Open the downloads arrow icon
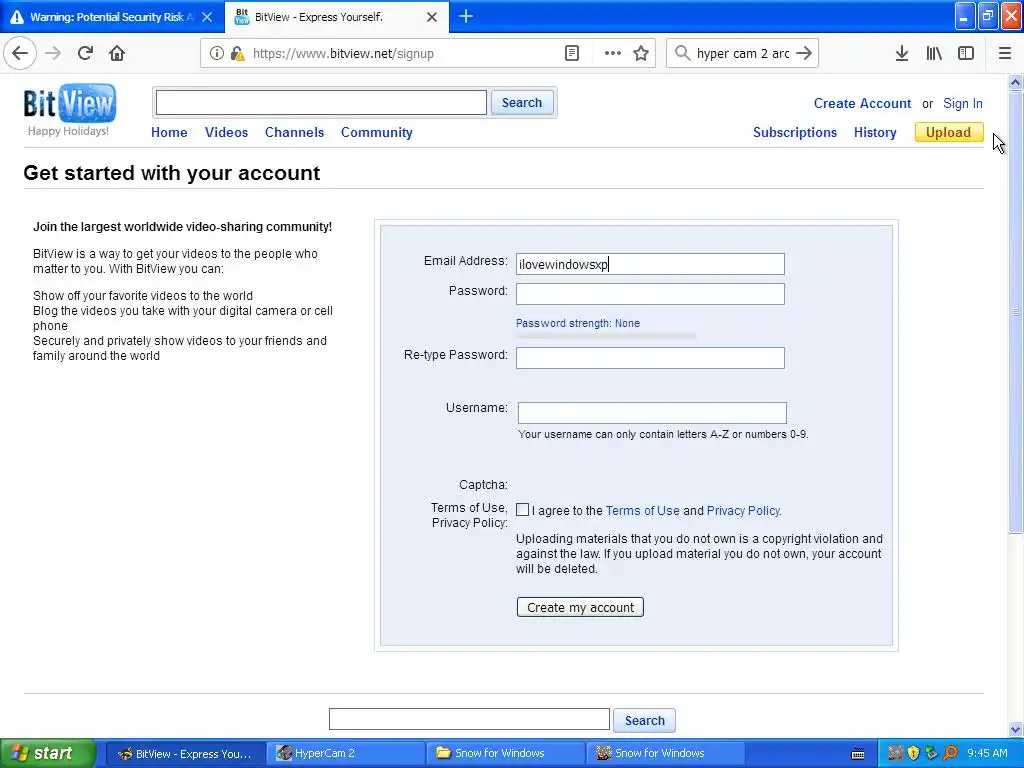 [x=902, y=54]
